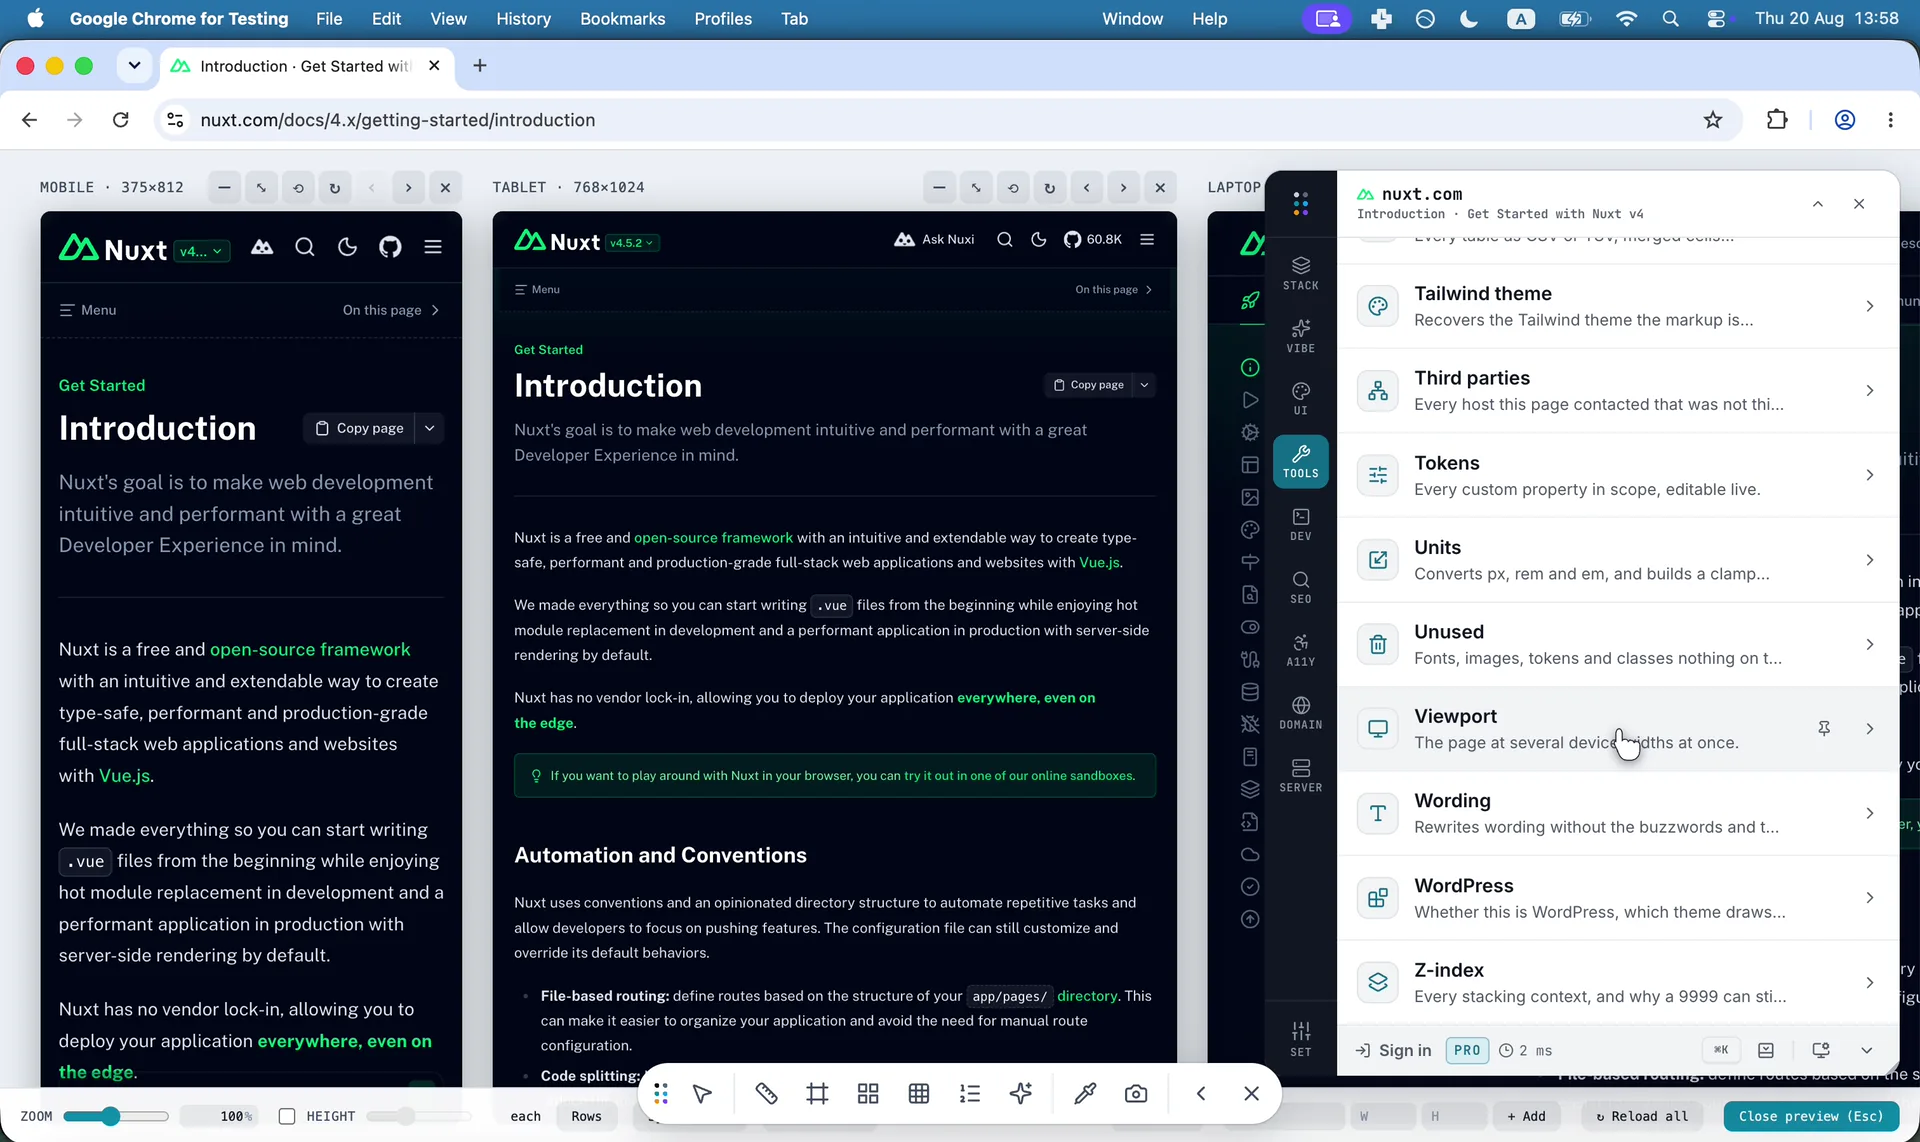Click the ZOOM slider handle
Screen dimensions: 1920x1142
(x=110, y=1116)
